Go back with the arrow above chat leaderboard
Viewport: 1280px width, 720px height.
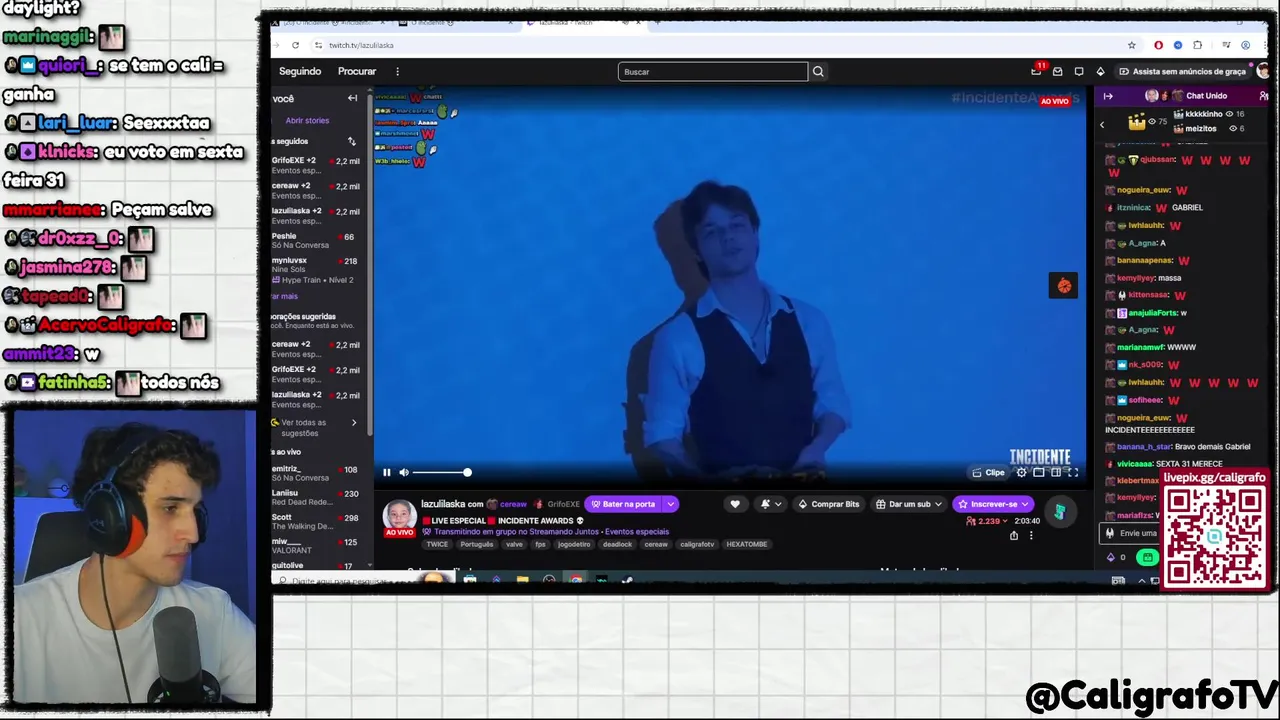tap(1102, 125)
